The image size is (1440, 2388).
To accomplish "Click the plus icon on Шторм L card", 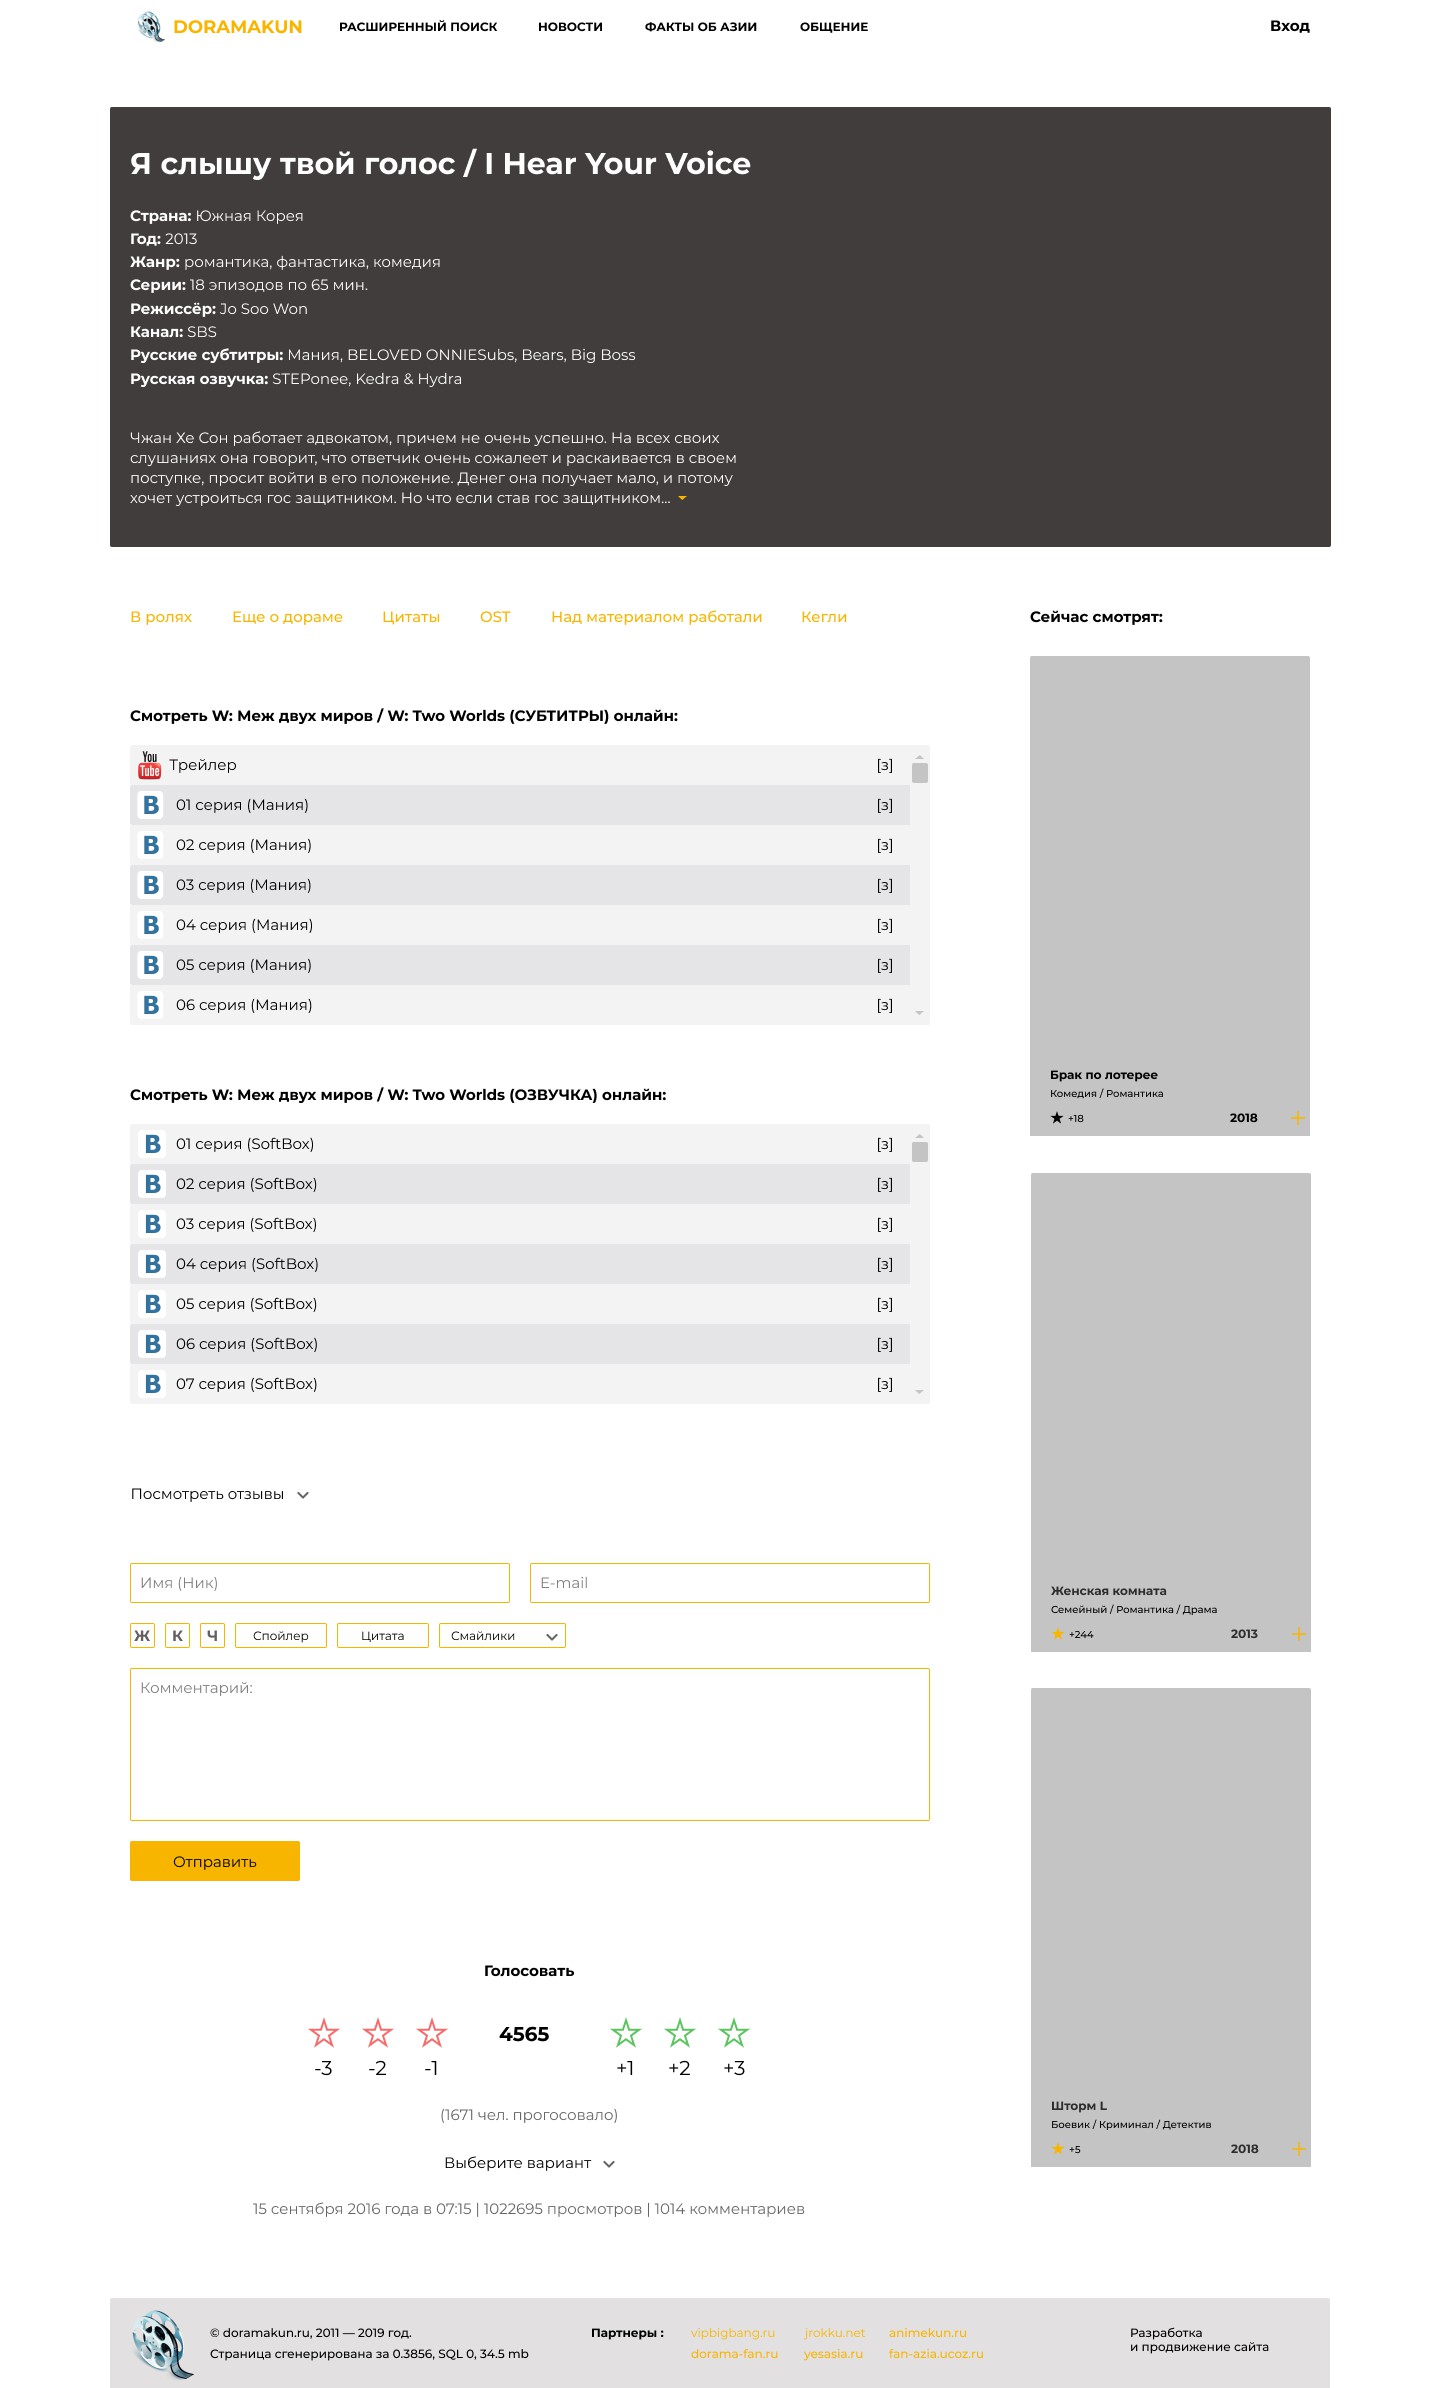I will 1299,2149.
